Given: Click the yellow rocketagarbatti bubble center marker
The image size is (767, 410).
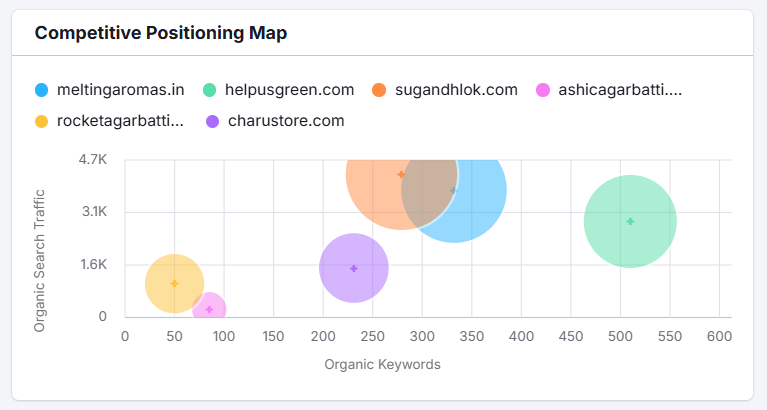Looking at the screenshot, I should (x=175, y=284).
